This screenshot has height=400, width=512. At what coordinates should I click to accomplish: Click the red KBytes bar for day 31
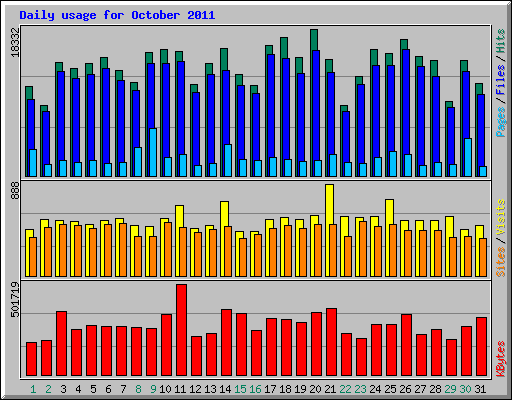click(481, 347)
